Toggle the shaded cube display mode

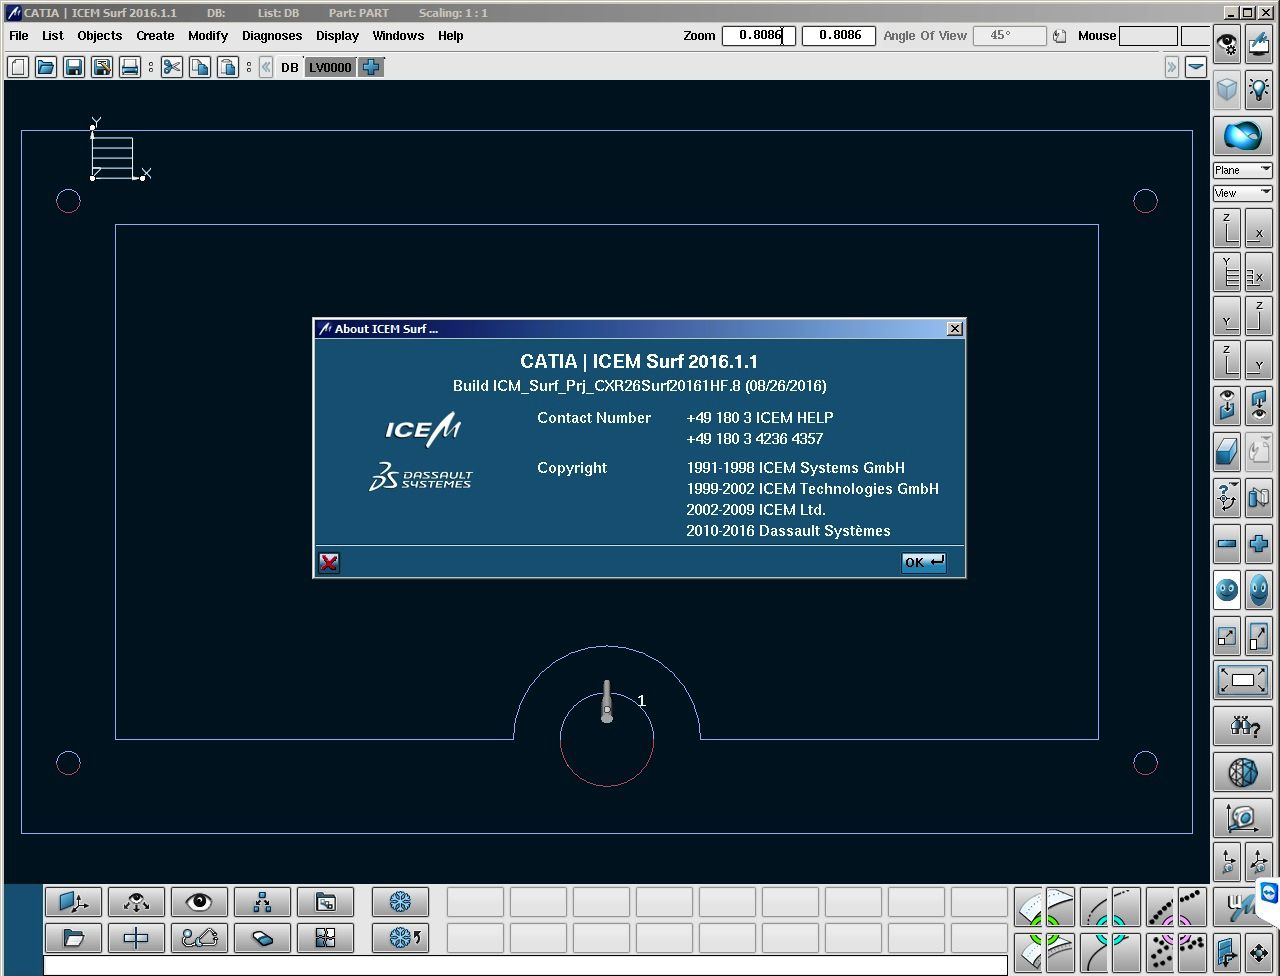coord(1227,90)
